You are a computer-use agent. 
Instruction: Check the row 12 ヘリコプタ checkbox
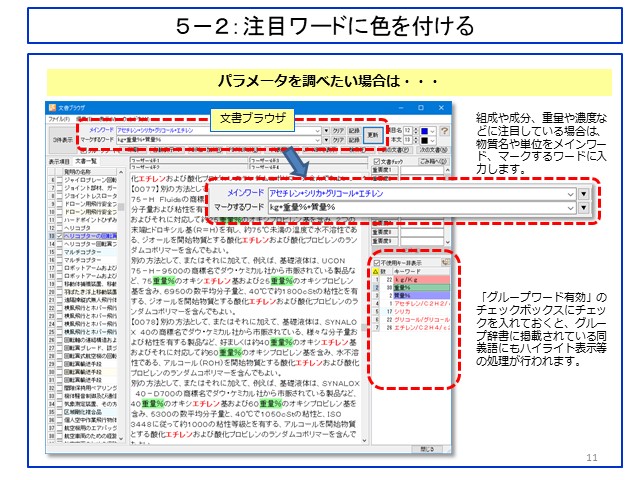coord(60,228)
